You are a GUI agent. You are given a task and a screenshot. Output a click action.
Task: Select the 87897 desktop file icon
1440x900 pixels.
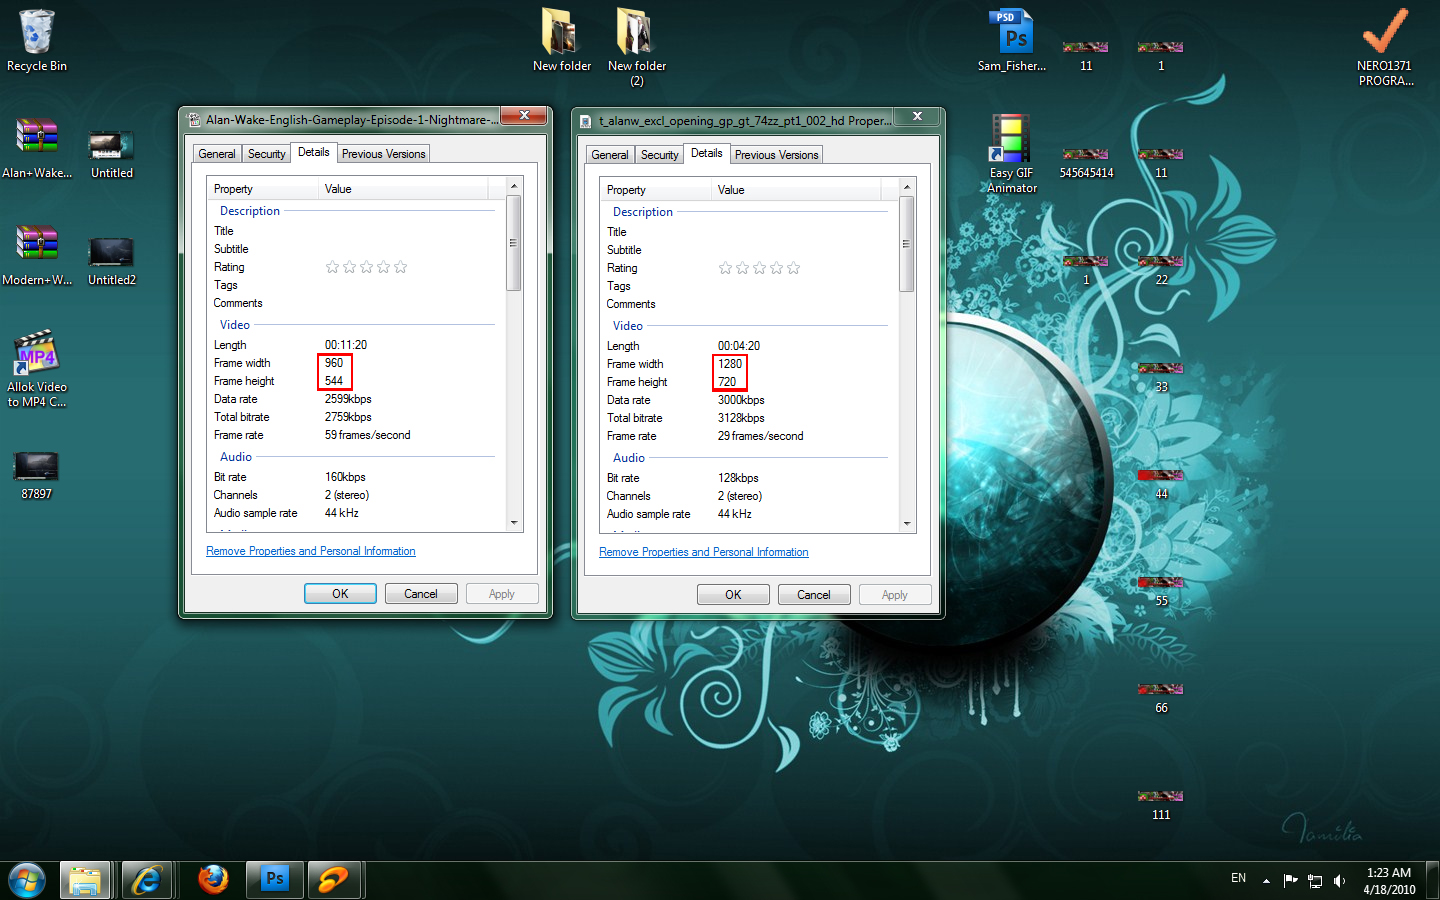pos(37,474)
